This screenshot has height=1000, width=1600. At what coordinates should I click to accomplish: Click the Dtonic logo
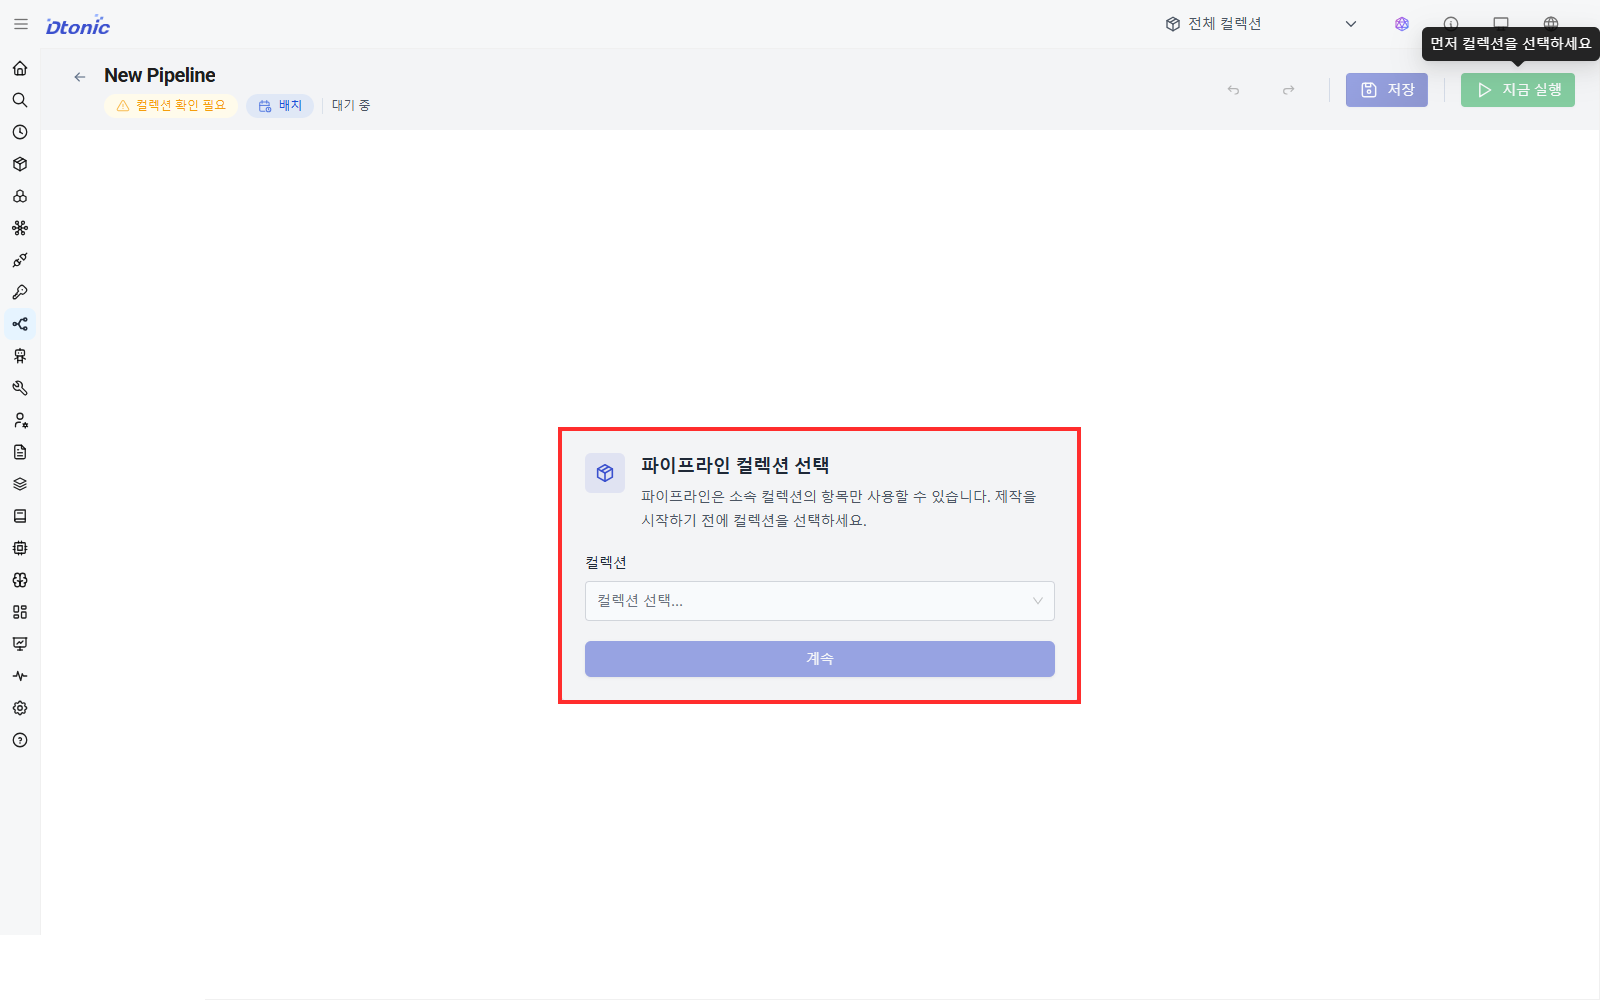coord(78,26)
